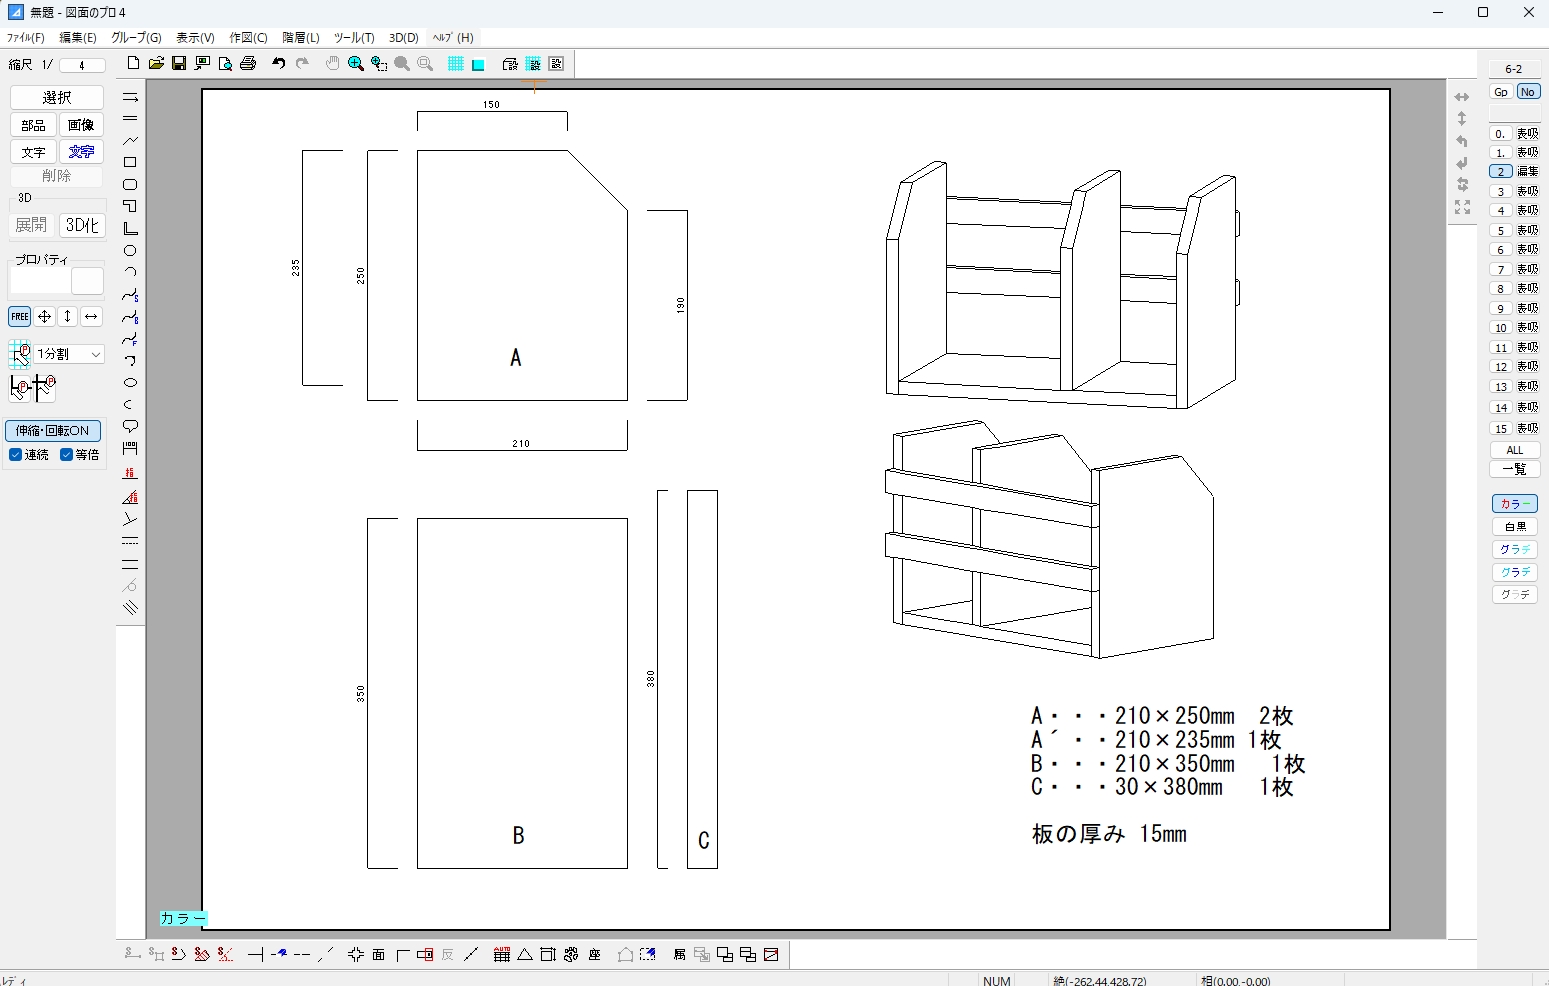Select layer number 5 button

click(x=1500, y=231)
